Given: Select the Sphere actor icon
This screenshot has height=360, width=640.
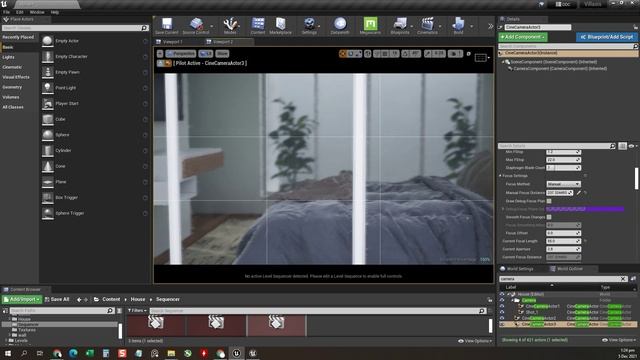Looking at the screenshot, I should [x=48, y=135].
